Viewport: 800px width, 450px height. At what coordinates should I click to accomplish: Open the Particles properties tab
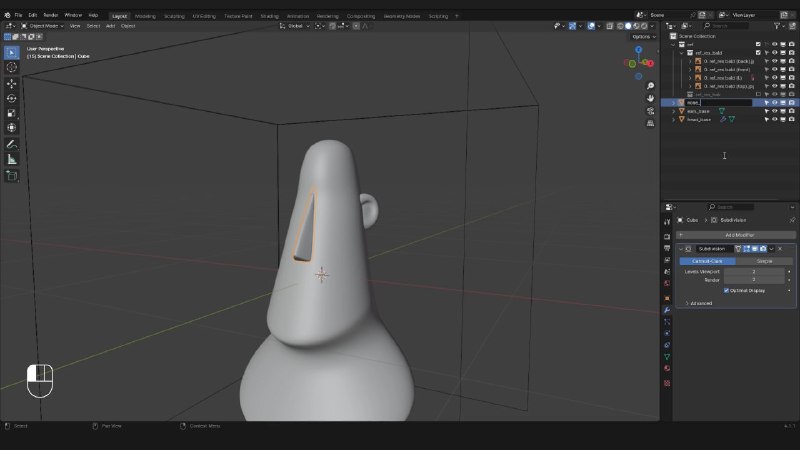click(x=667, y=322)
